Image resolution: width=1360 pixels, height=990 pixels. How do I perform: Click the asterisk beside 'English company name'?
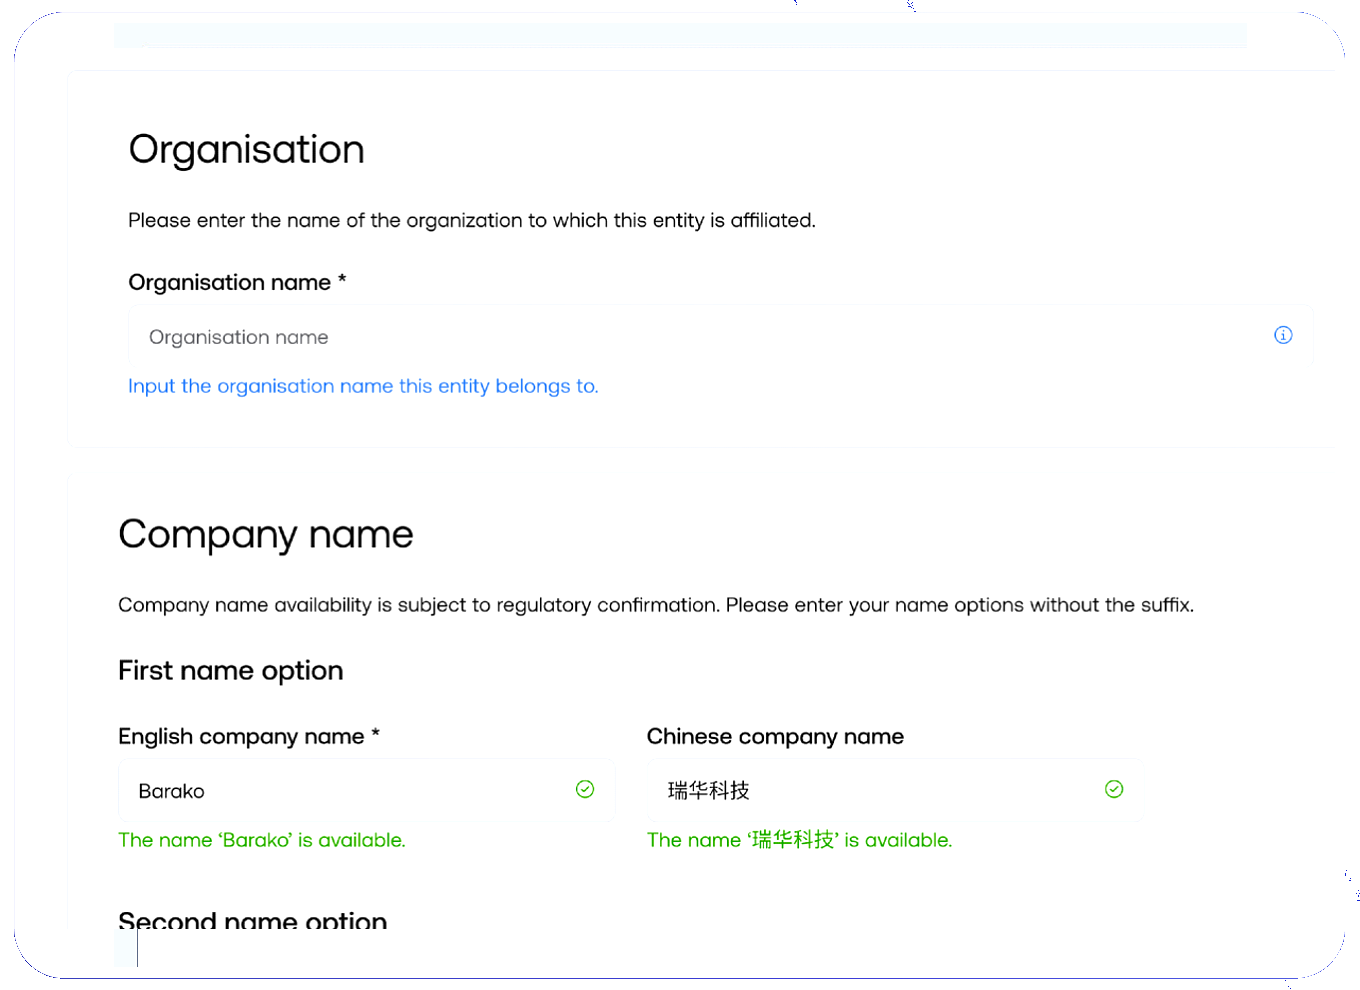click(x=376, y=735)
